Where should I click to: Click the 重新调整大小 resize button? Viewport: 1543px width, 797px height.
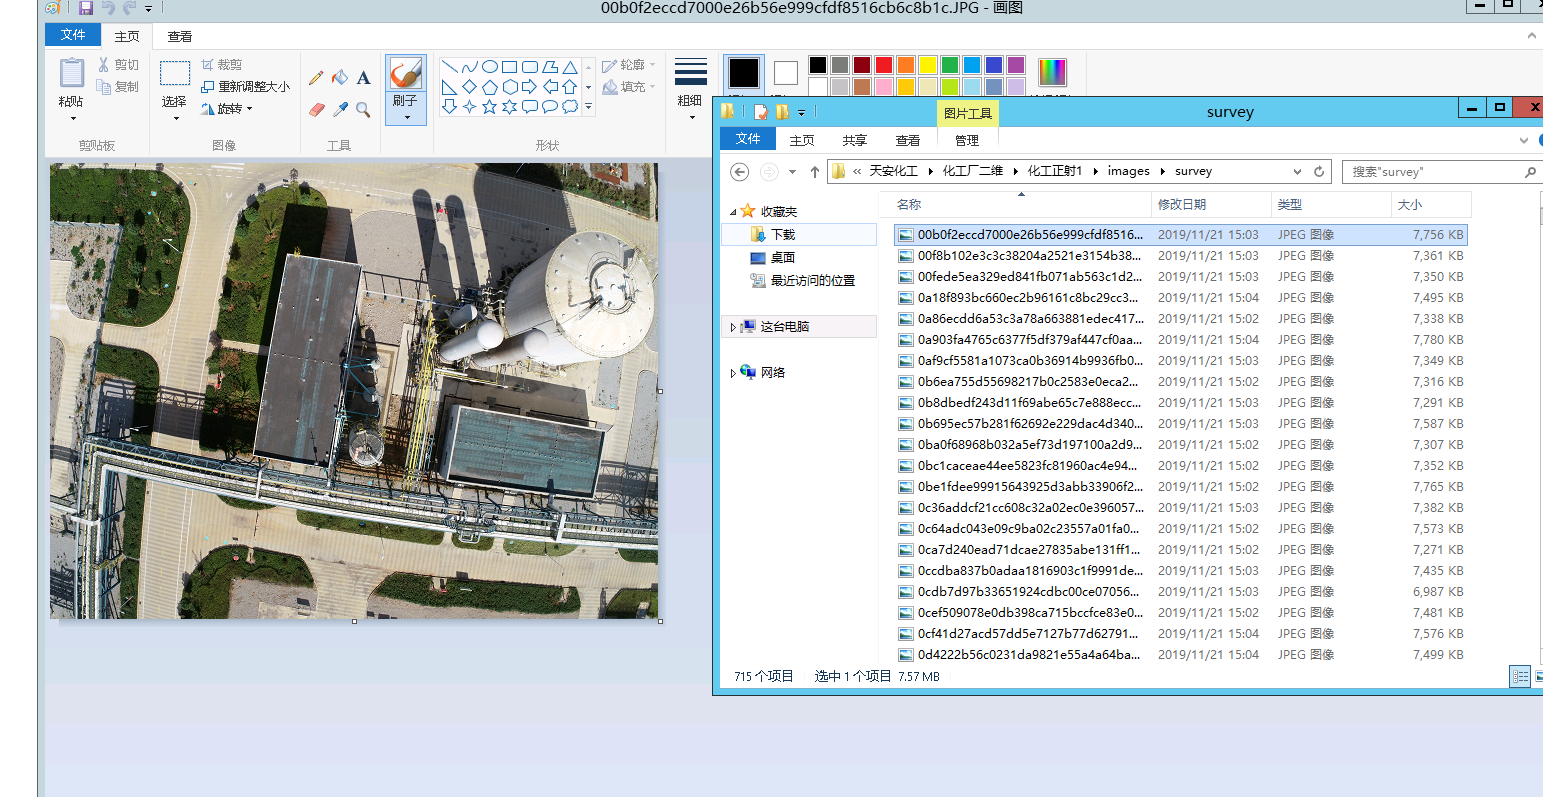pos(246,87)
